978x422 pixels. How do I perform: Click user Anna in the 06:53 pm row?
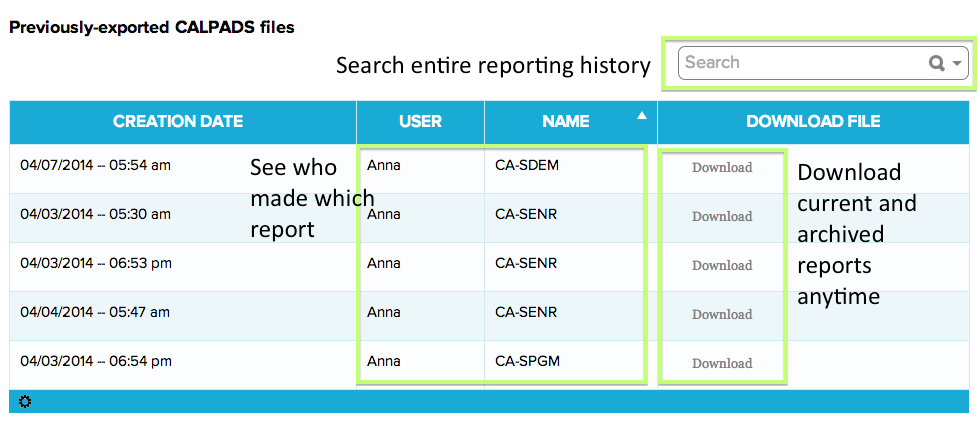coord(384,263)
